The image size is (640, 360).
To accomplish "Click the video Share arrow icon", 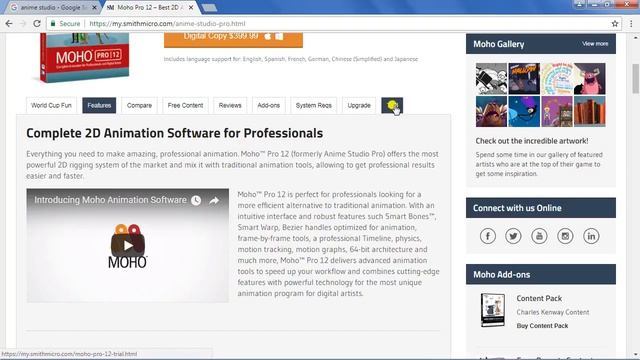I will point(214,200).
